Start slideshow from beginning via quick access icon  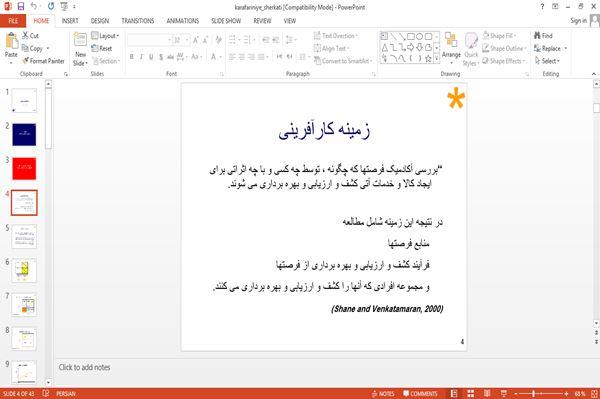click(64, 6)
